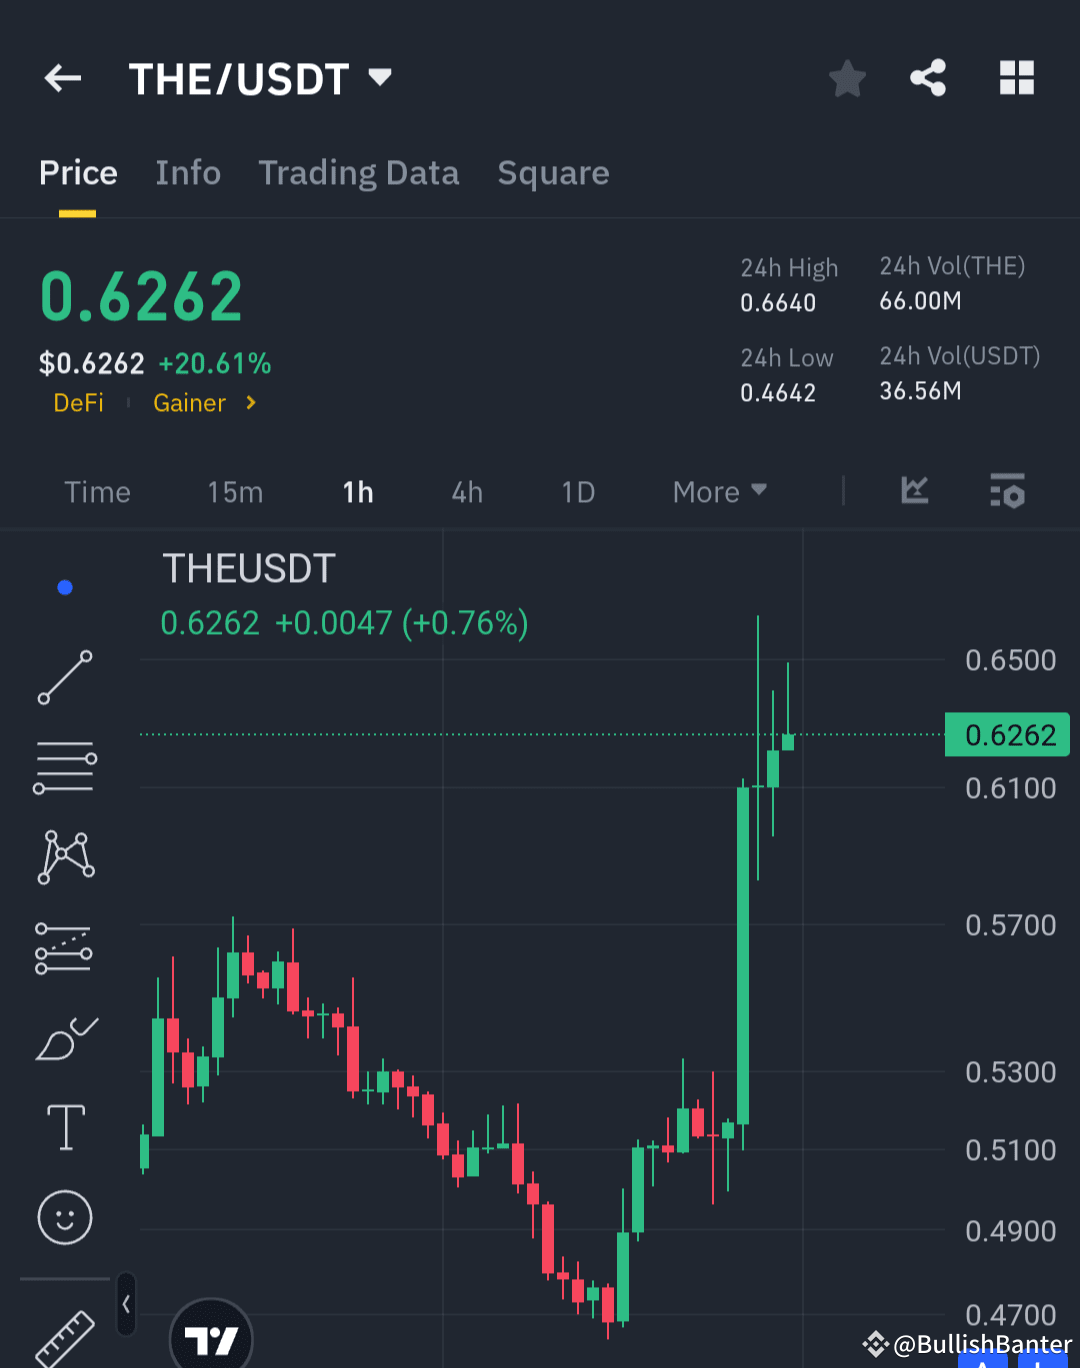Expand the More timeframes dropdown

point(718,491)
